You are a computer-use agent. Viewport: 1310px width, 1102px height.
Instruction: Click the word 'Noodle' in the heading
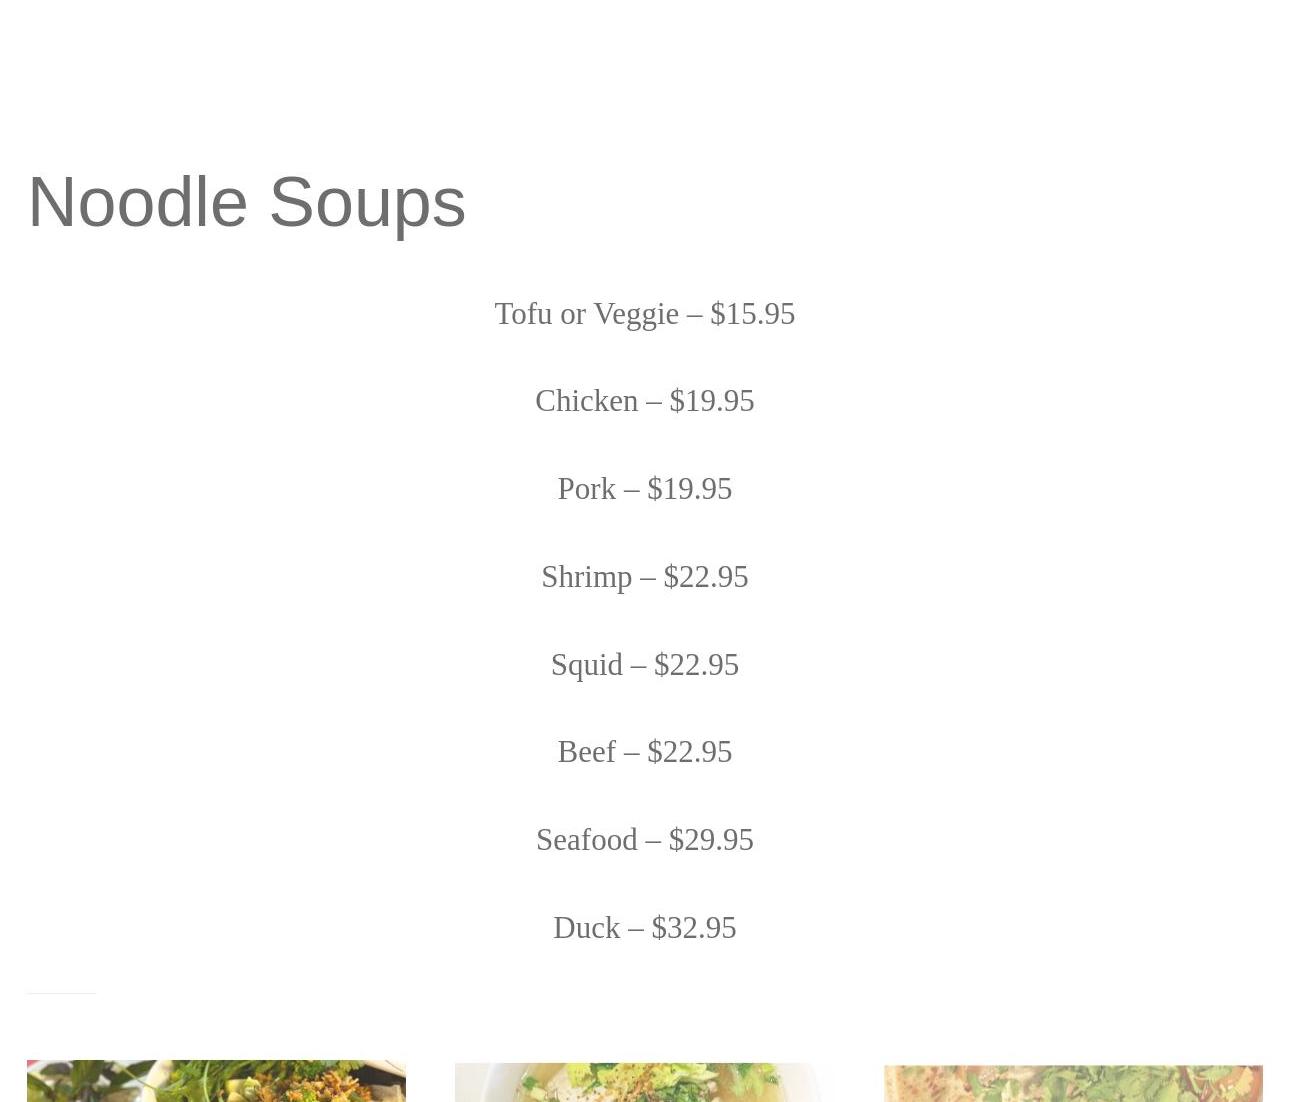click(x=137, y=202)
